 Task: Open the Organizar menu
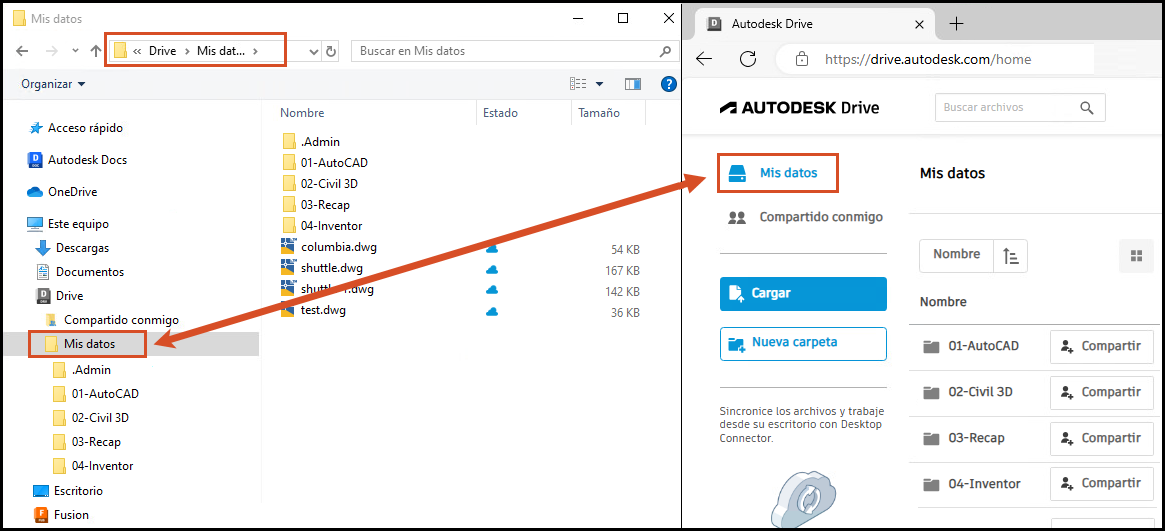coord(53,84)
